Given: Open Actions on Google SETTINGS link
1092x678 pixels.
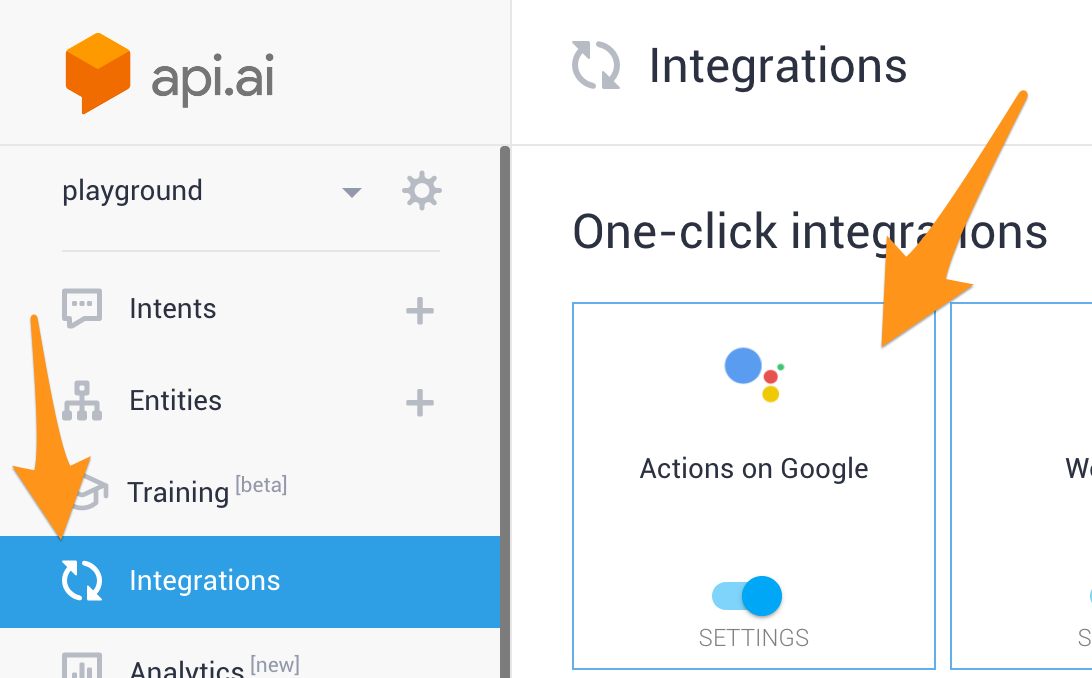Looking at the screenshot, I should tap(754, 637).
